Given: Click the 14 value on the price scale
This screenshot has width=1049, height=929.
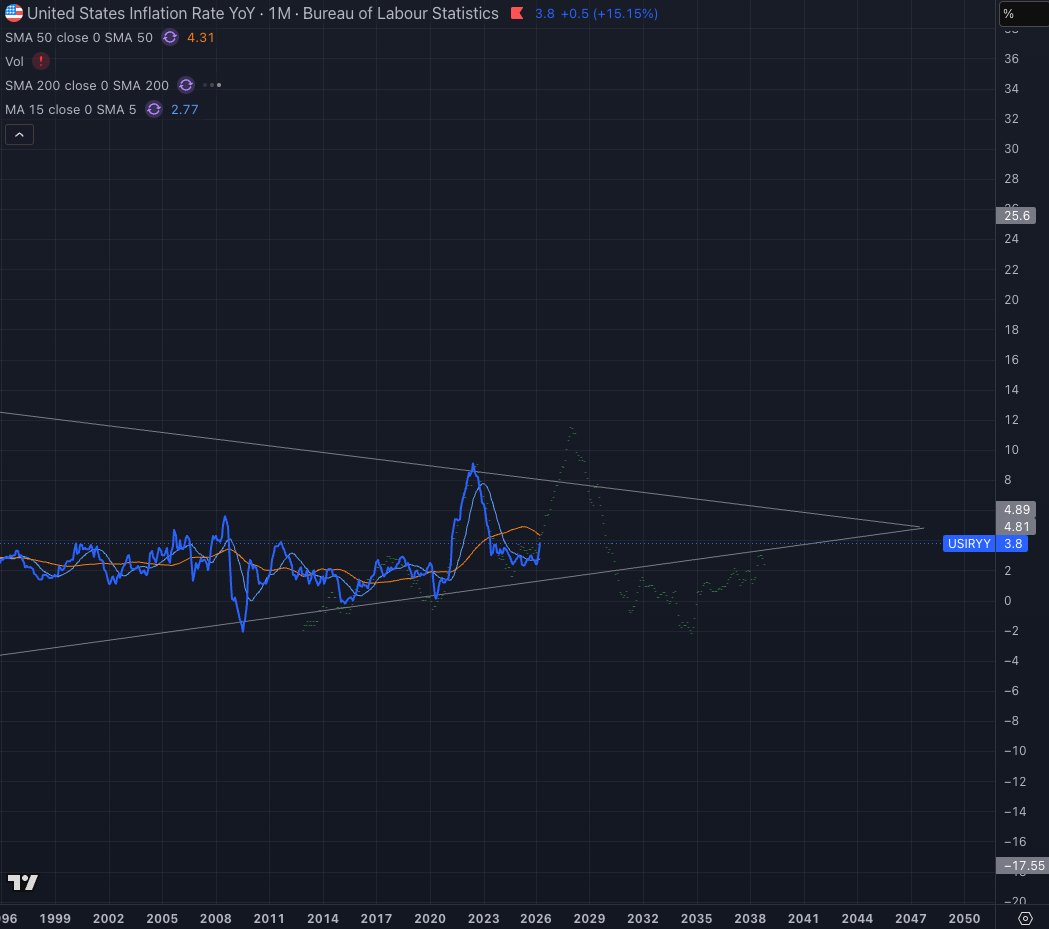Looking at the screenshot, I should (1011, 389).
